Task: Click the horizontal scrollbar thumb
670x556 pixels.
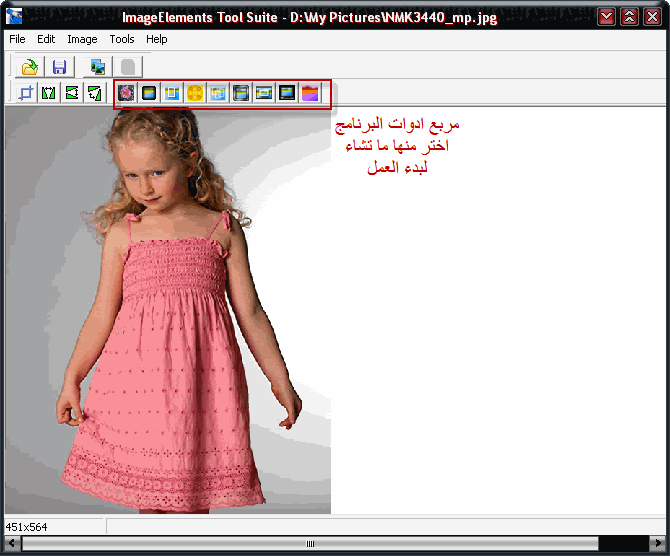Action: (x=310, y=544)
